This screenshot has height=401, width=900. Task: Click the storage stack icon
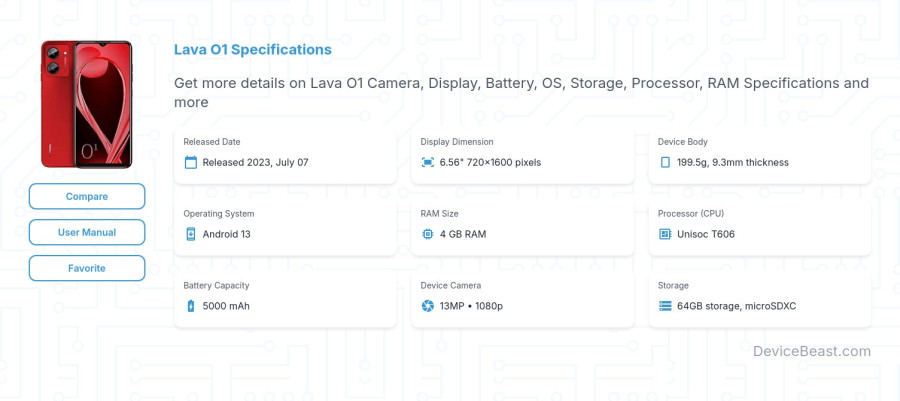click(665, 306)
